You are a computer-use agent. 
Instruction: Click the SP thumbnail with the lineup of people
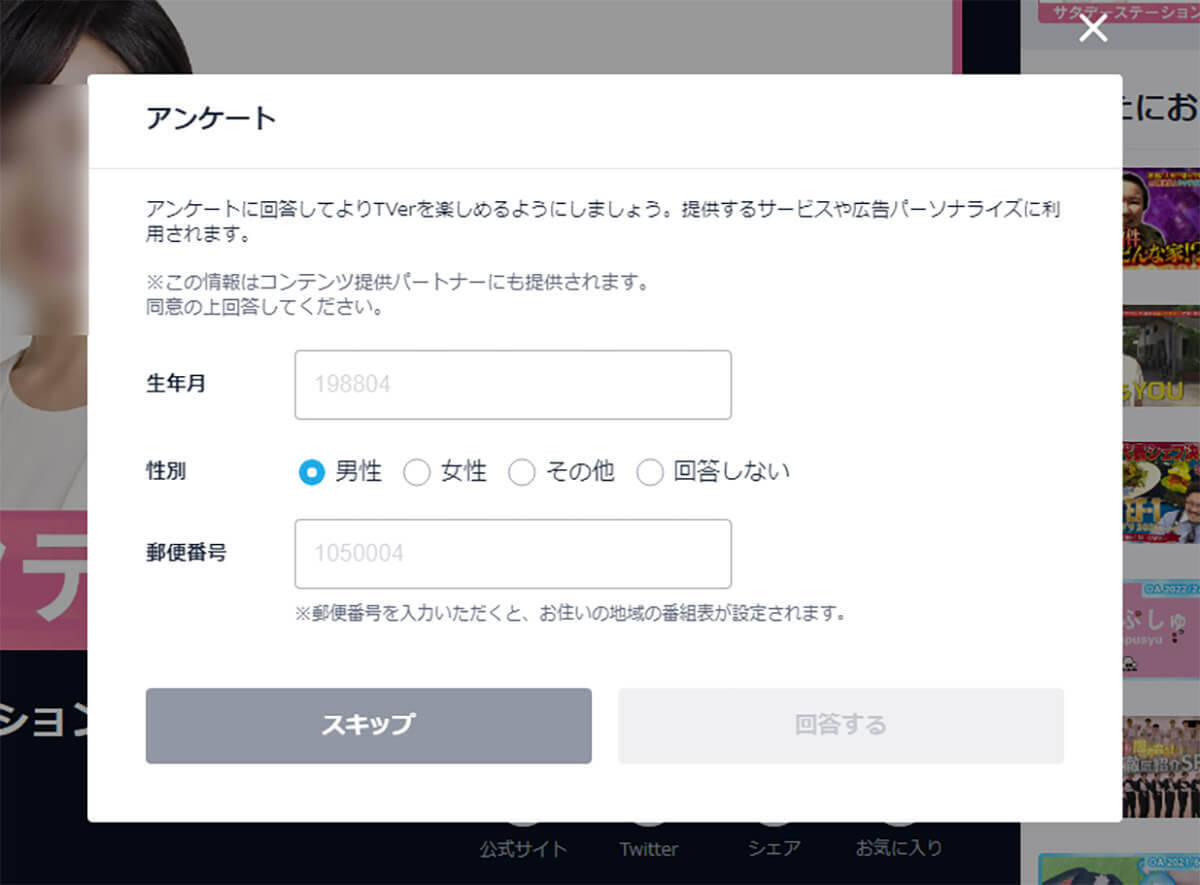(1161, 766)
